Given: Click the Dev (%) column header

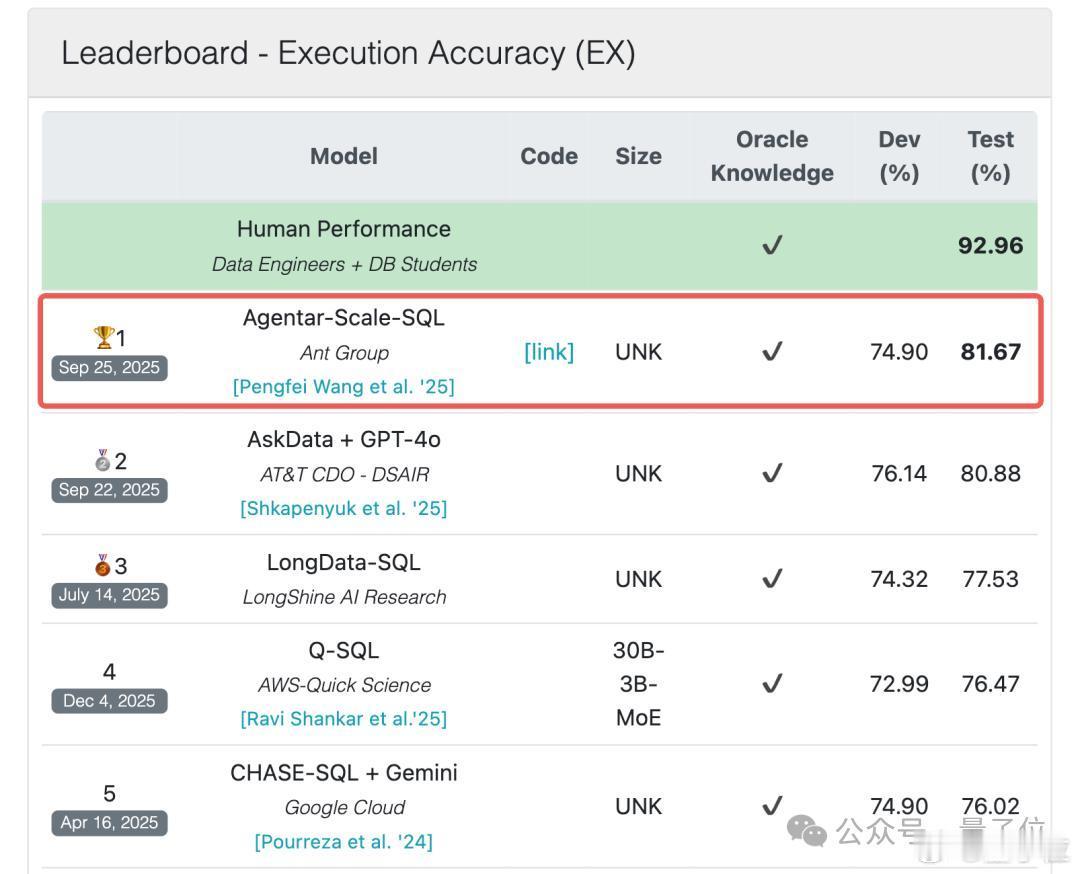Looking at the screenshot, I should tap(899, 156).
